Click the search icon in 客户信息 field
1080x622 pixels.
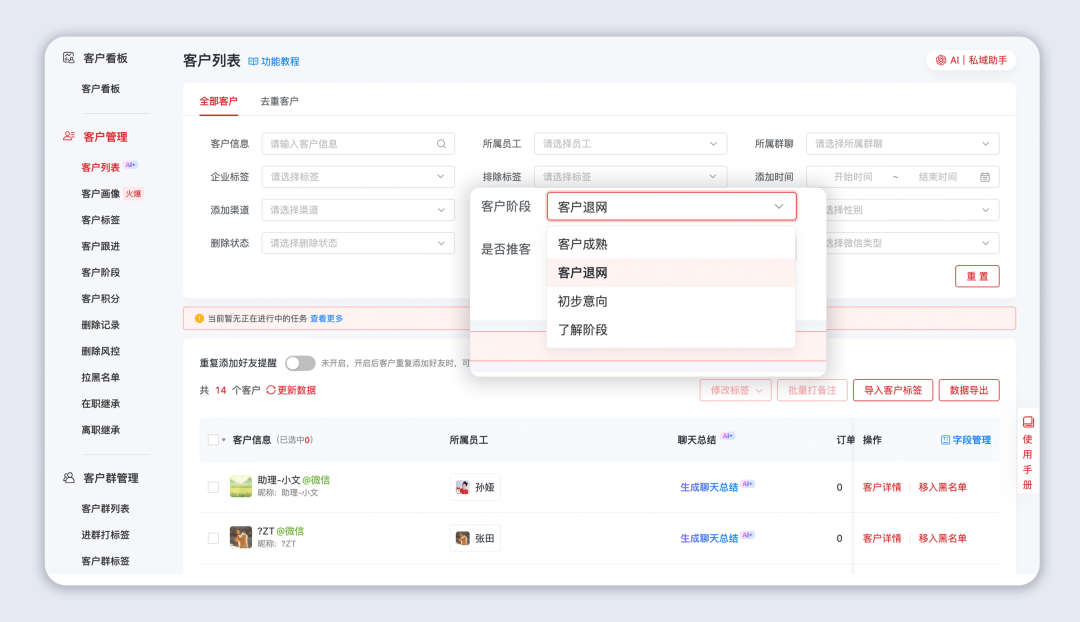point(441,144)
